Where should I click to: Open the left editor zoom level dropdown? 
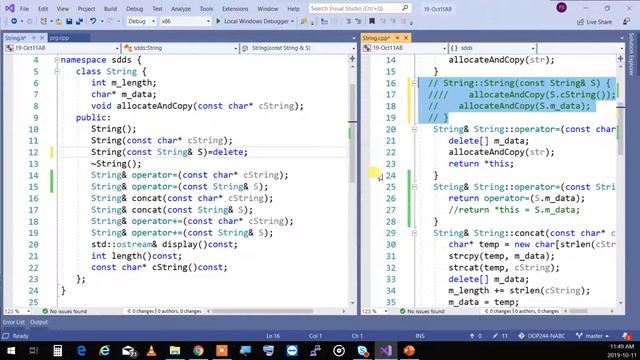[x=17, y=311]
